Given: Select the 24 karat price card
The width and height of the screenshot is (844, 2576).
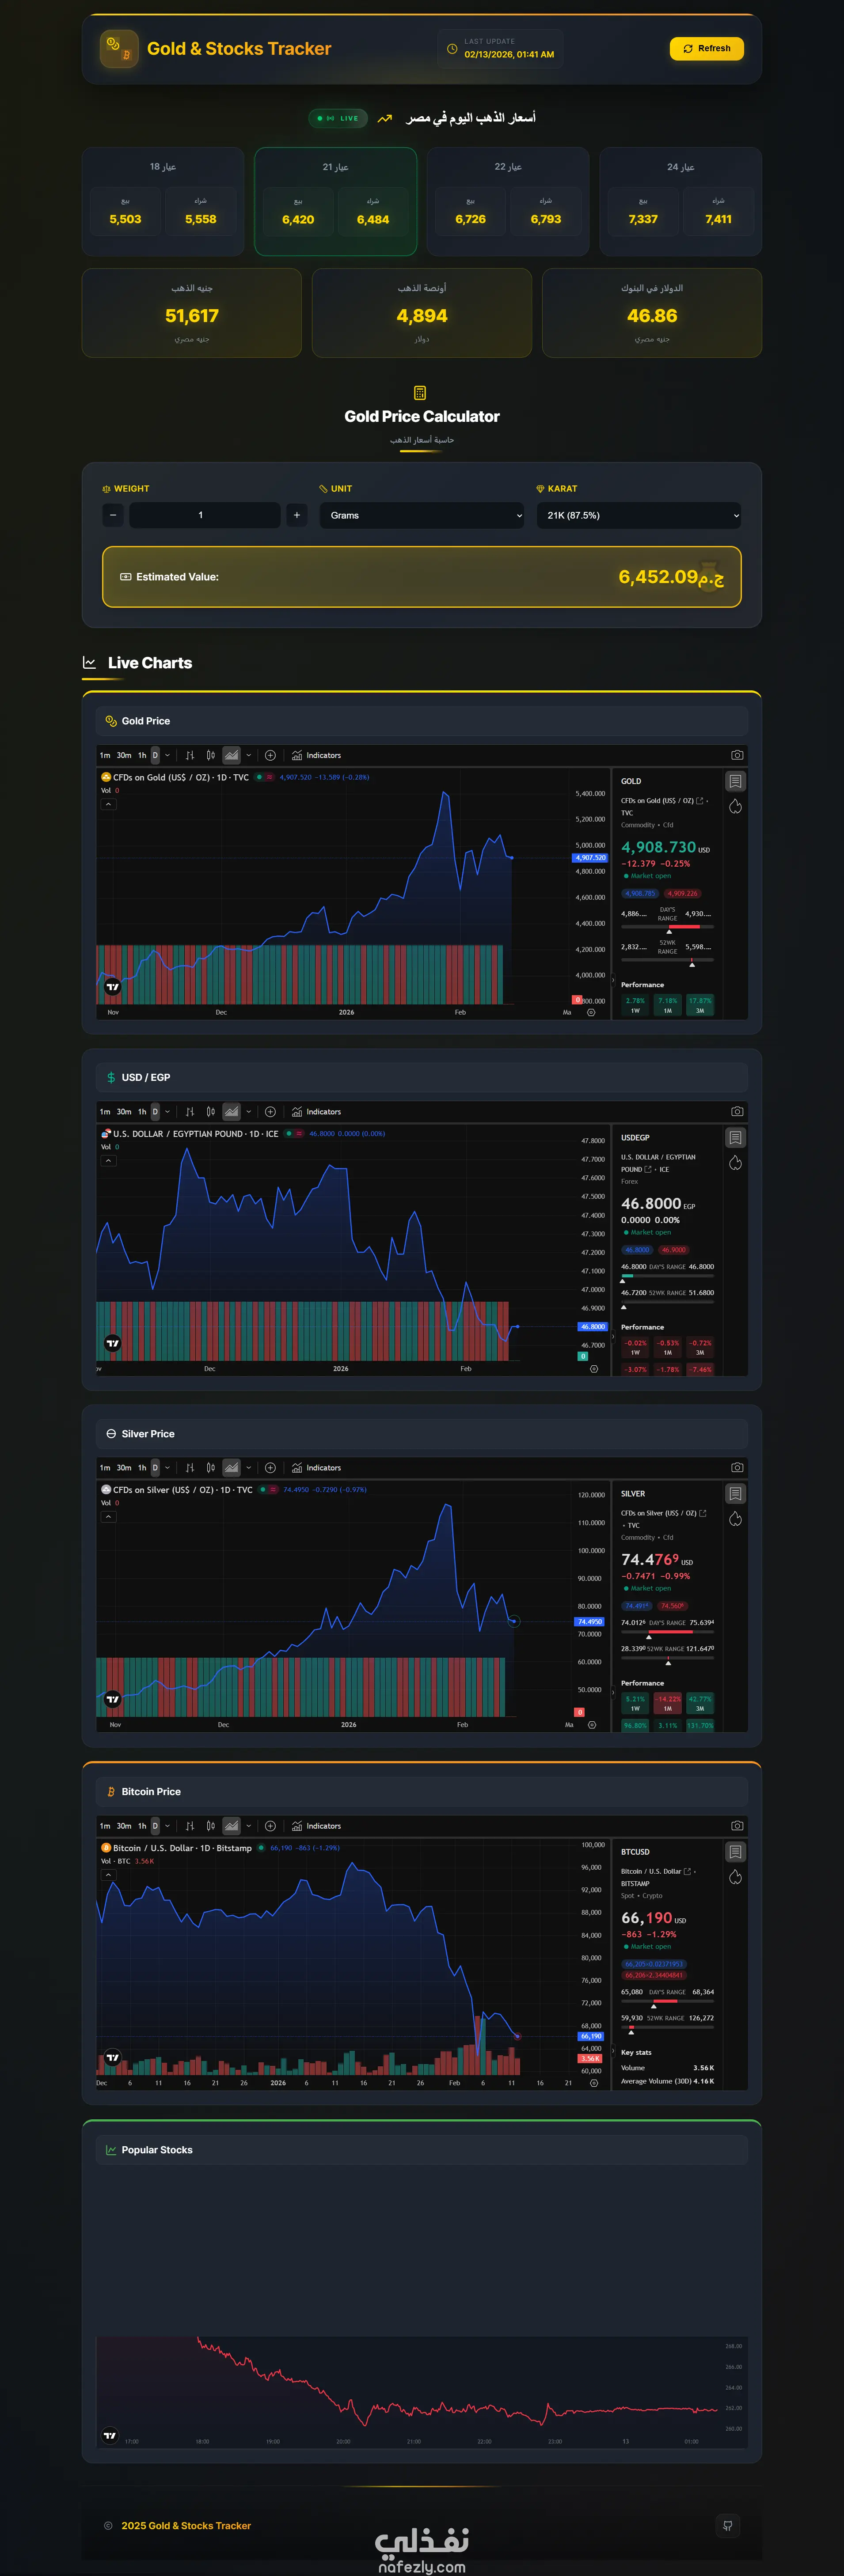Looking at the screenshot, I should pos(680,201).
